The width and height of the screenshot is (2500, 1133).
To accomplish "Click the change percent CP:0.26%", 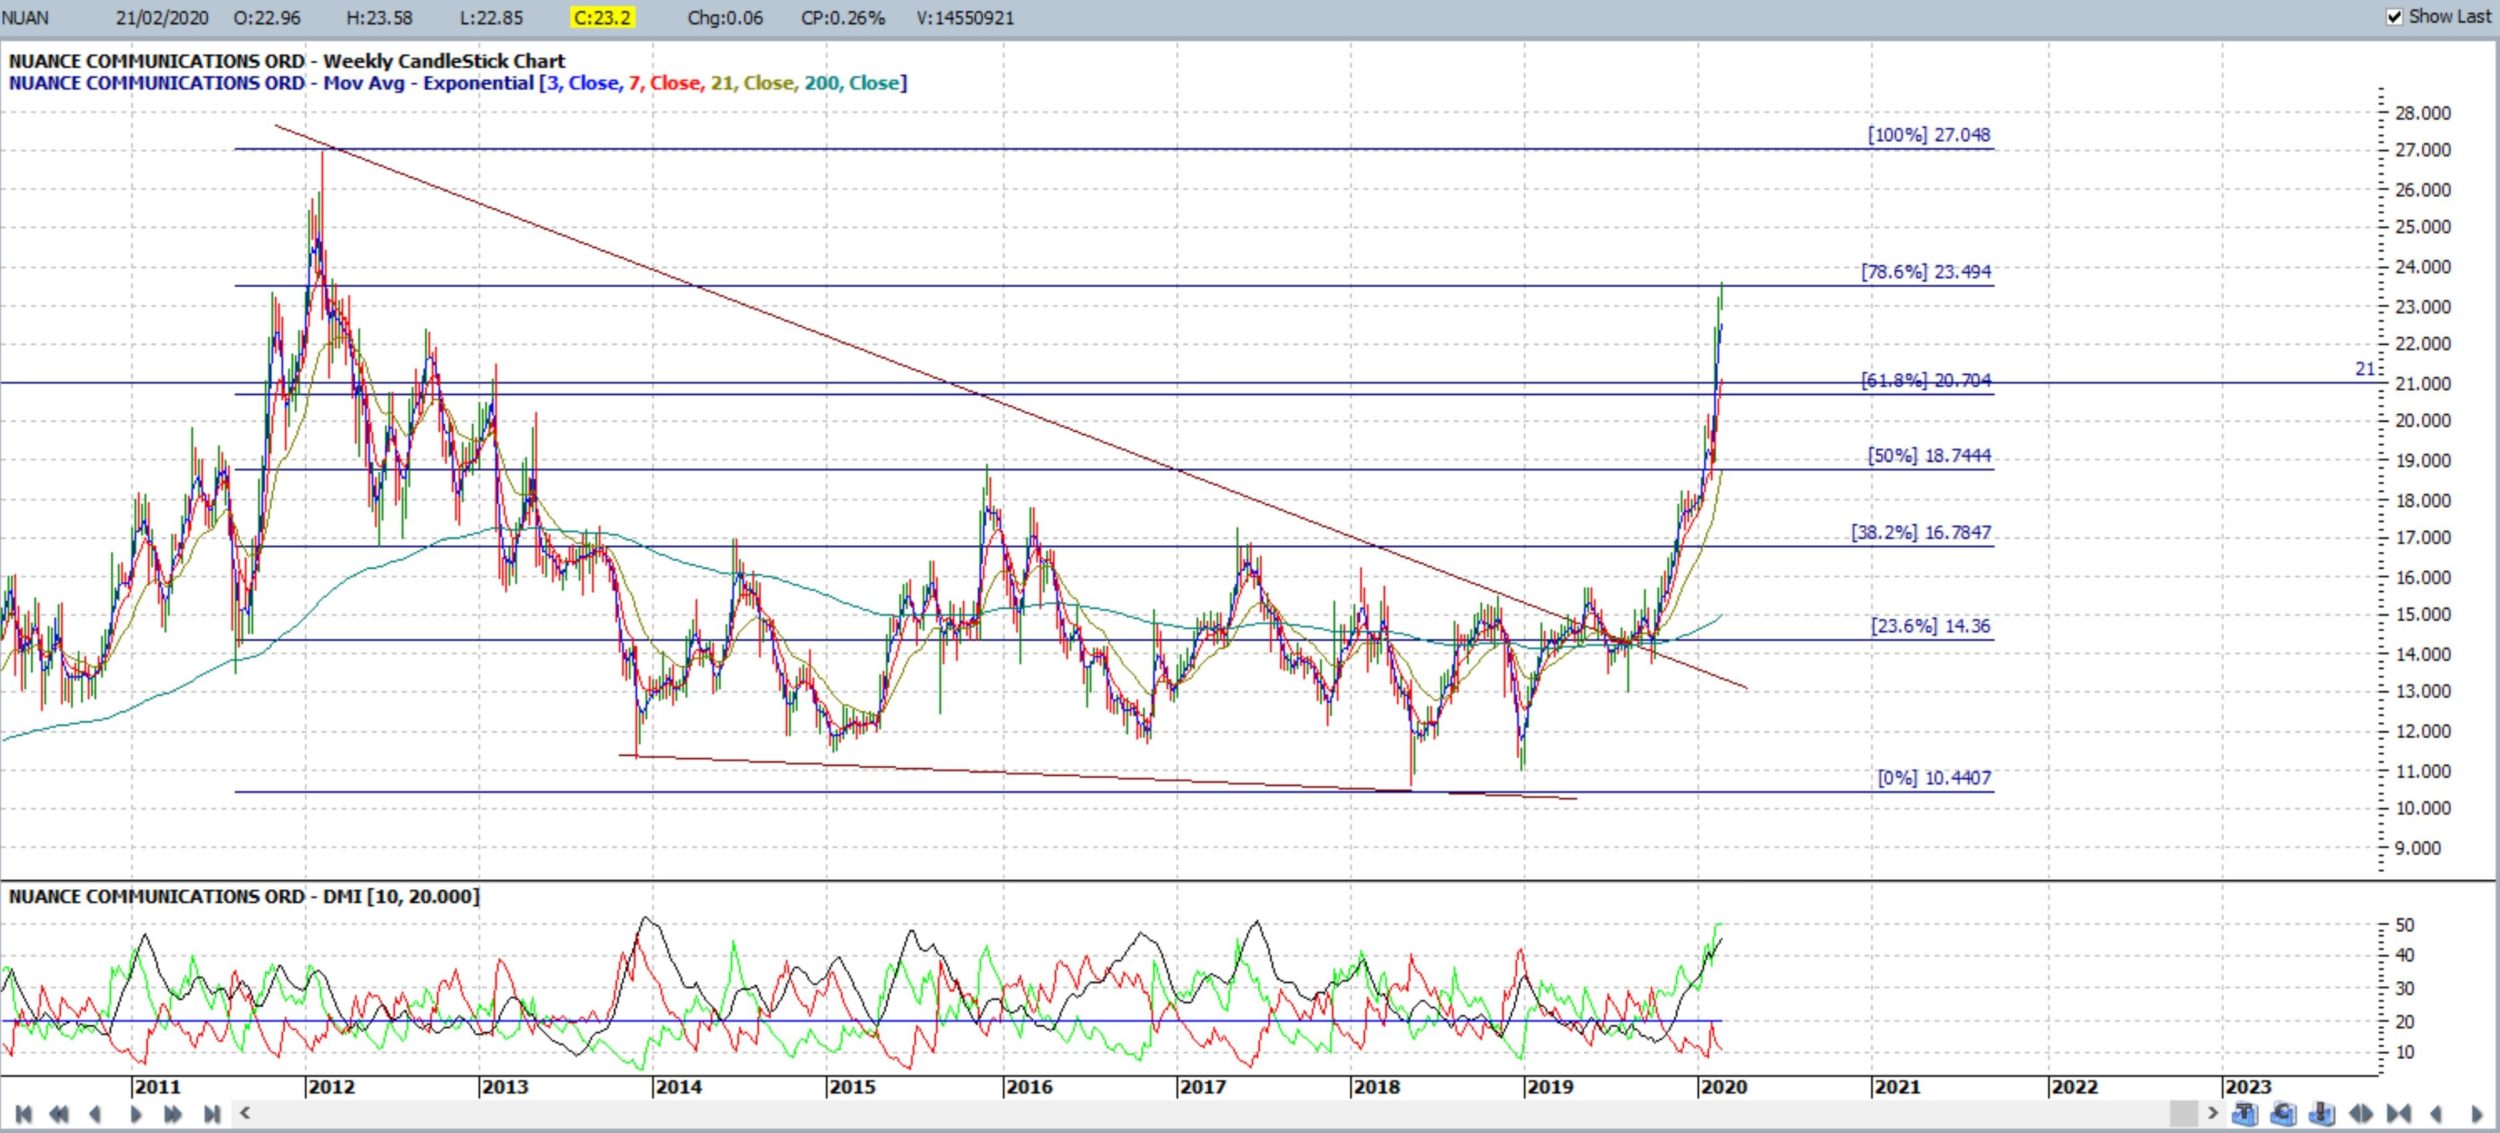I will click(843, 18).
